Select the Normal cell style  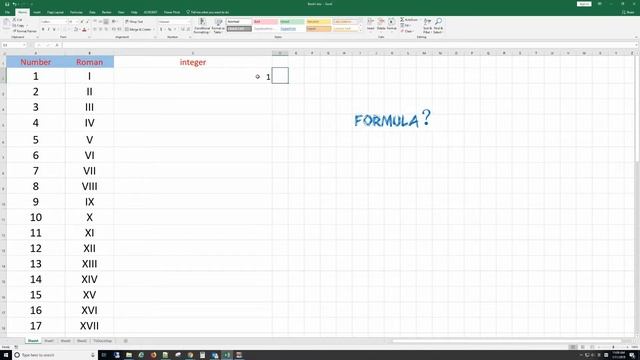tap(239, 21)
